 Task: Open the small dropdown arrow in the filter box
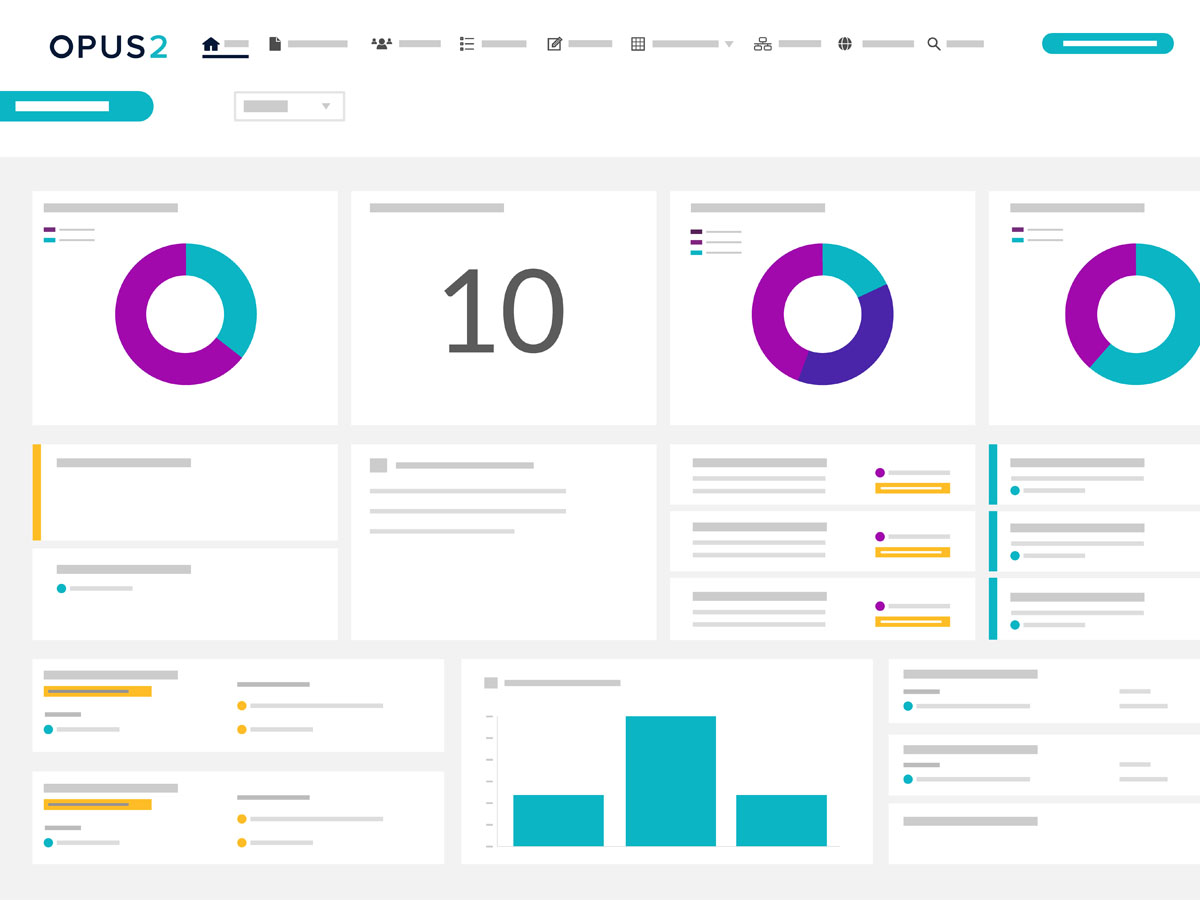tap(325, 106)
